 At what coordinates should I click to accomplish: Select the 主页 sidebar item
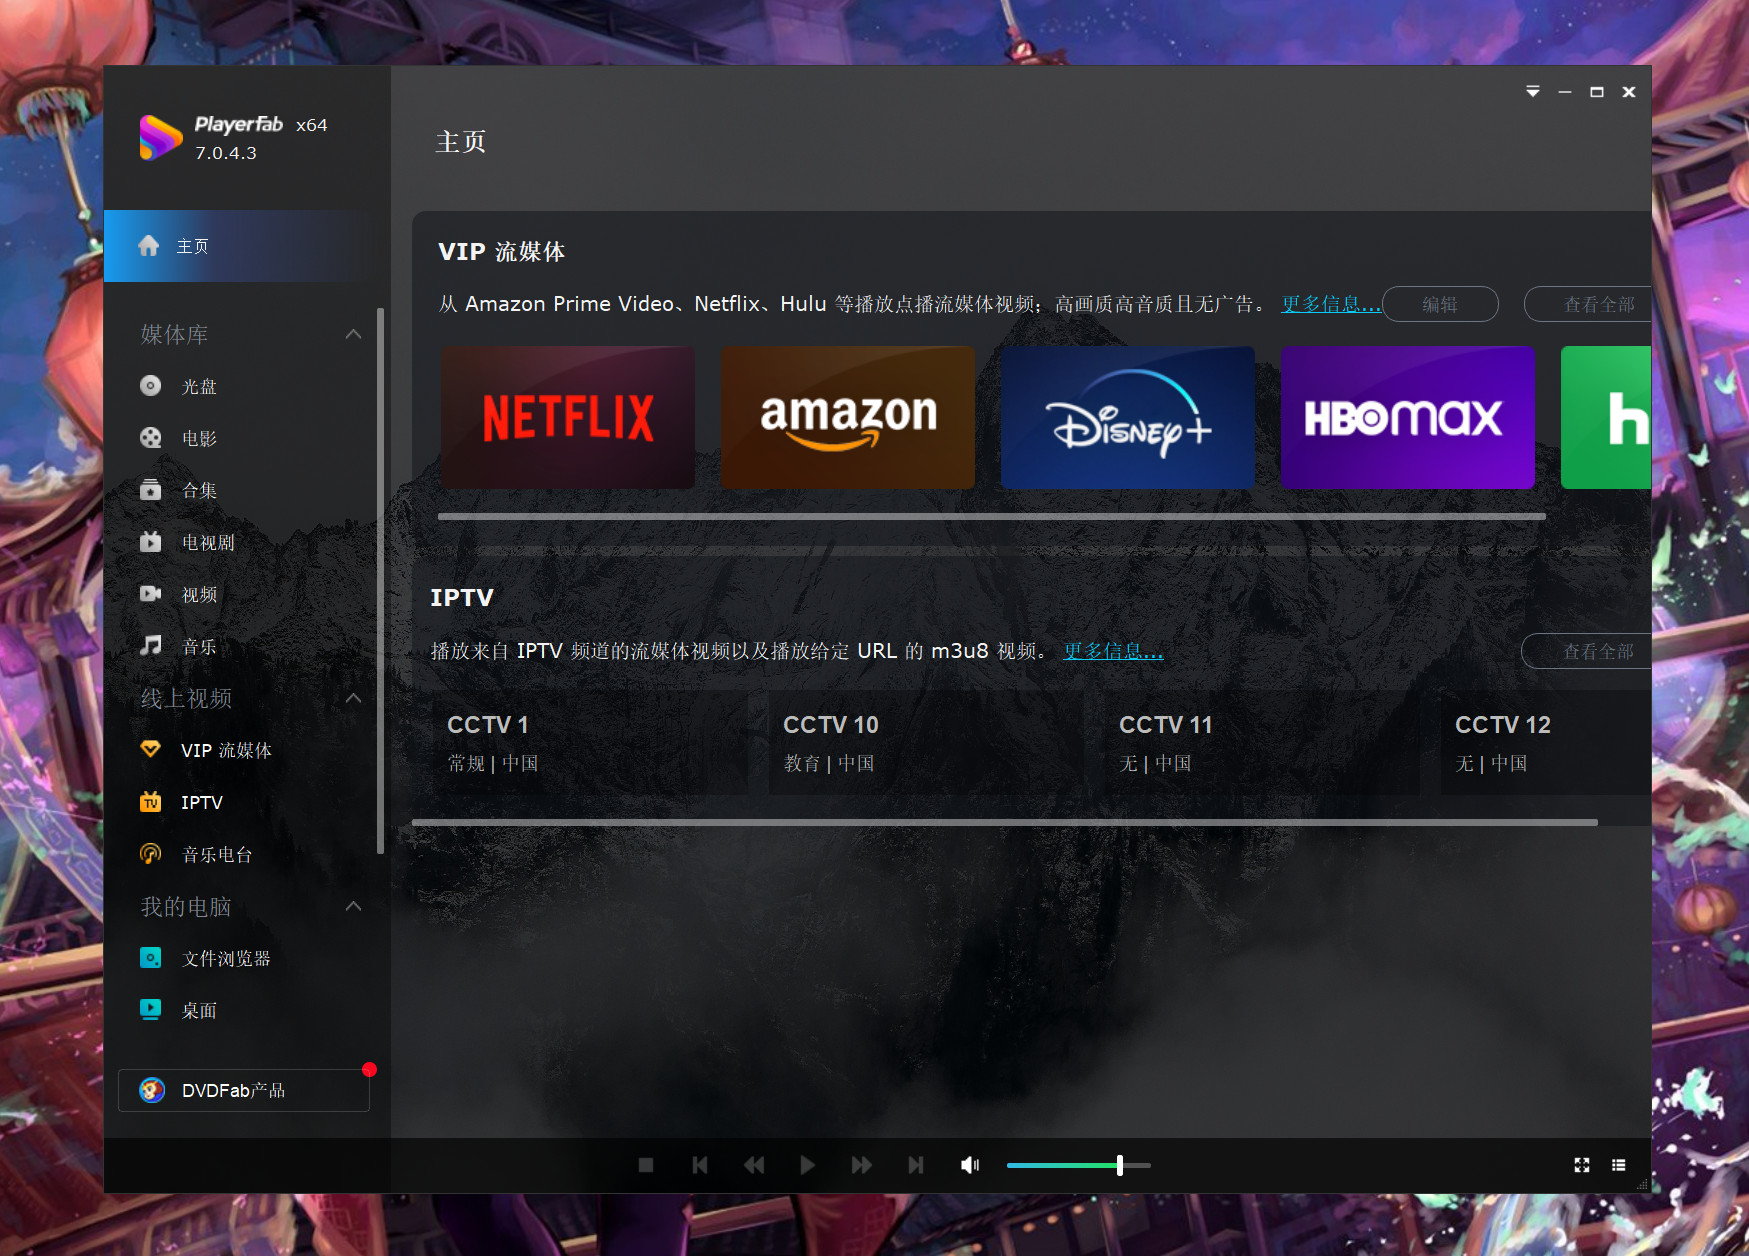coord(247,246)
